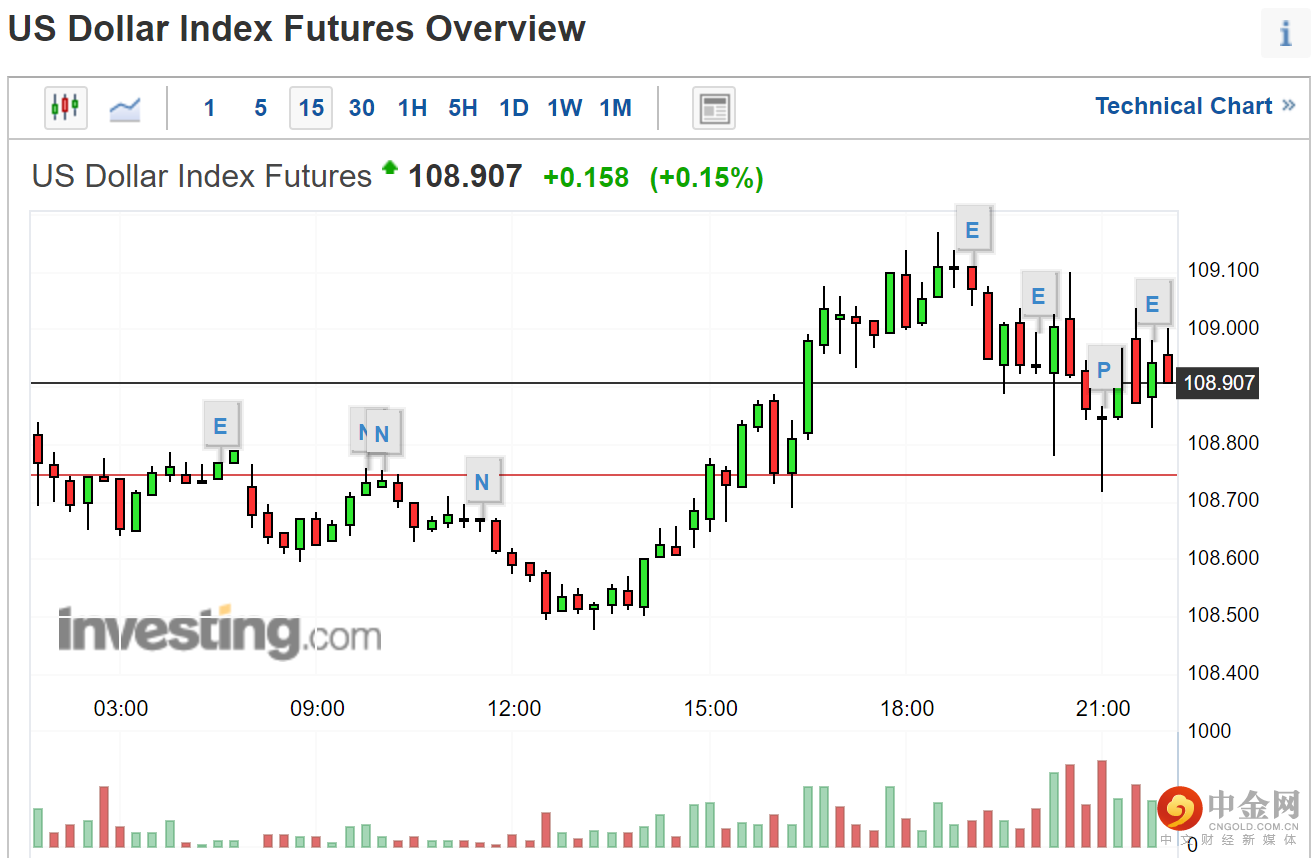Select the 5 minute timeframe
Image resolution: width=1314 pixels, height=858 pixels.
260,108
